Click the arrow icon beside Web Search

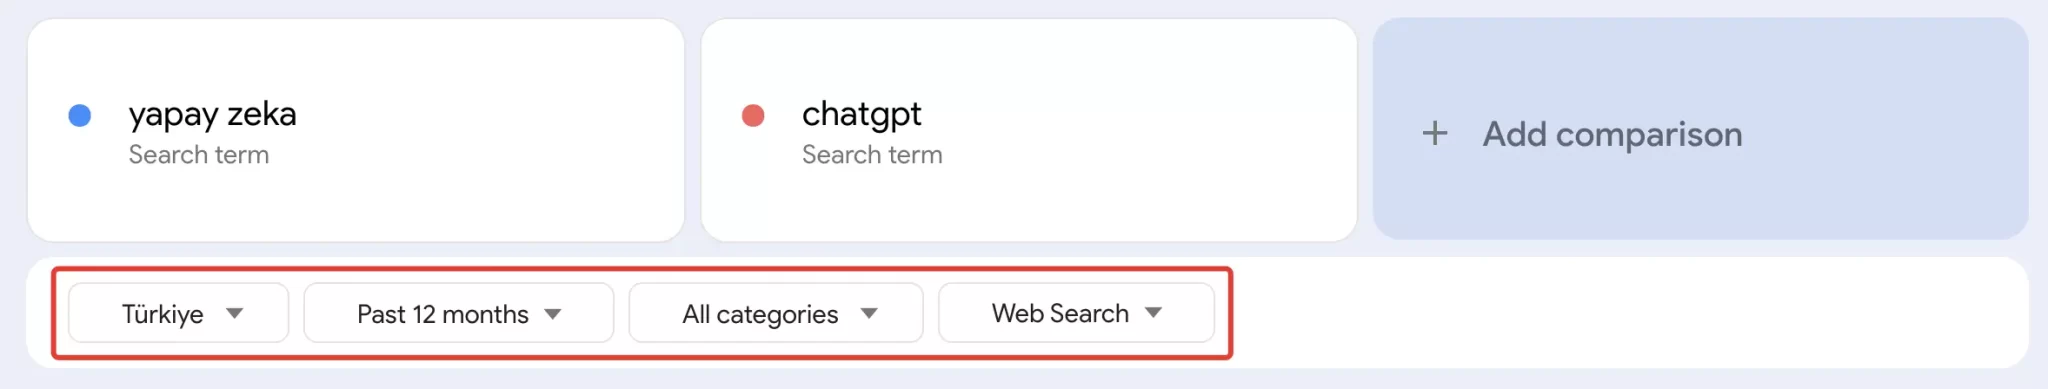click(1153, 313)
